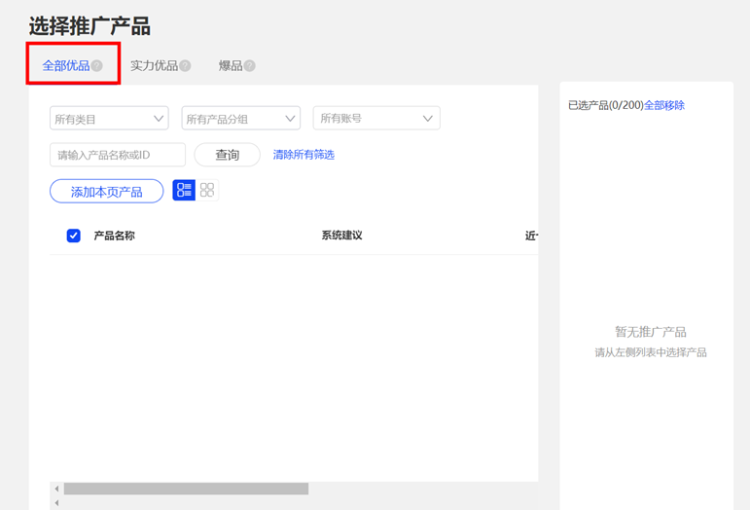Screen dimensions: 750x510
Task: Open the 所有产品分组 dropdown
Action: [241, 119]
